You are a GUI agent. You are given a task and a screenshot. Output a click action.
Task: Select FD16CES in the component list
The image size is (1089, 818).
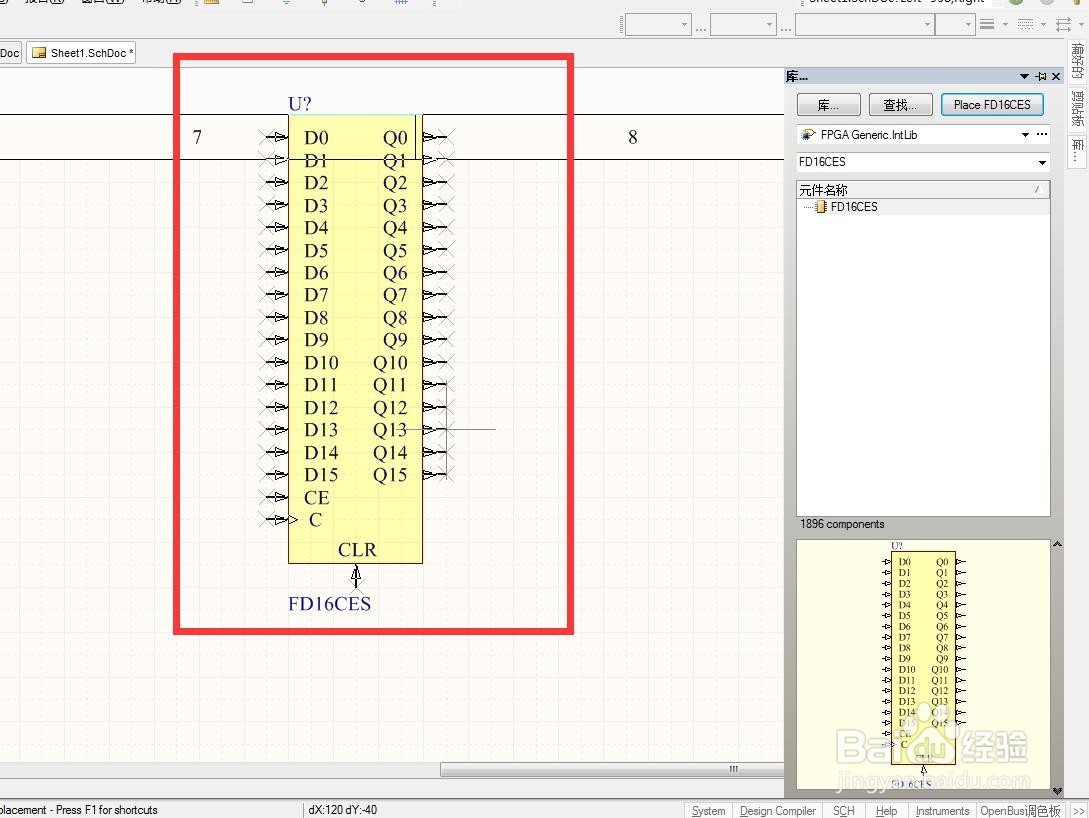pos(854,207)
